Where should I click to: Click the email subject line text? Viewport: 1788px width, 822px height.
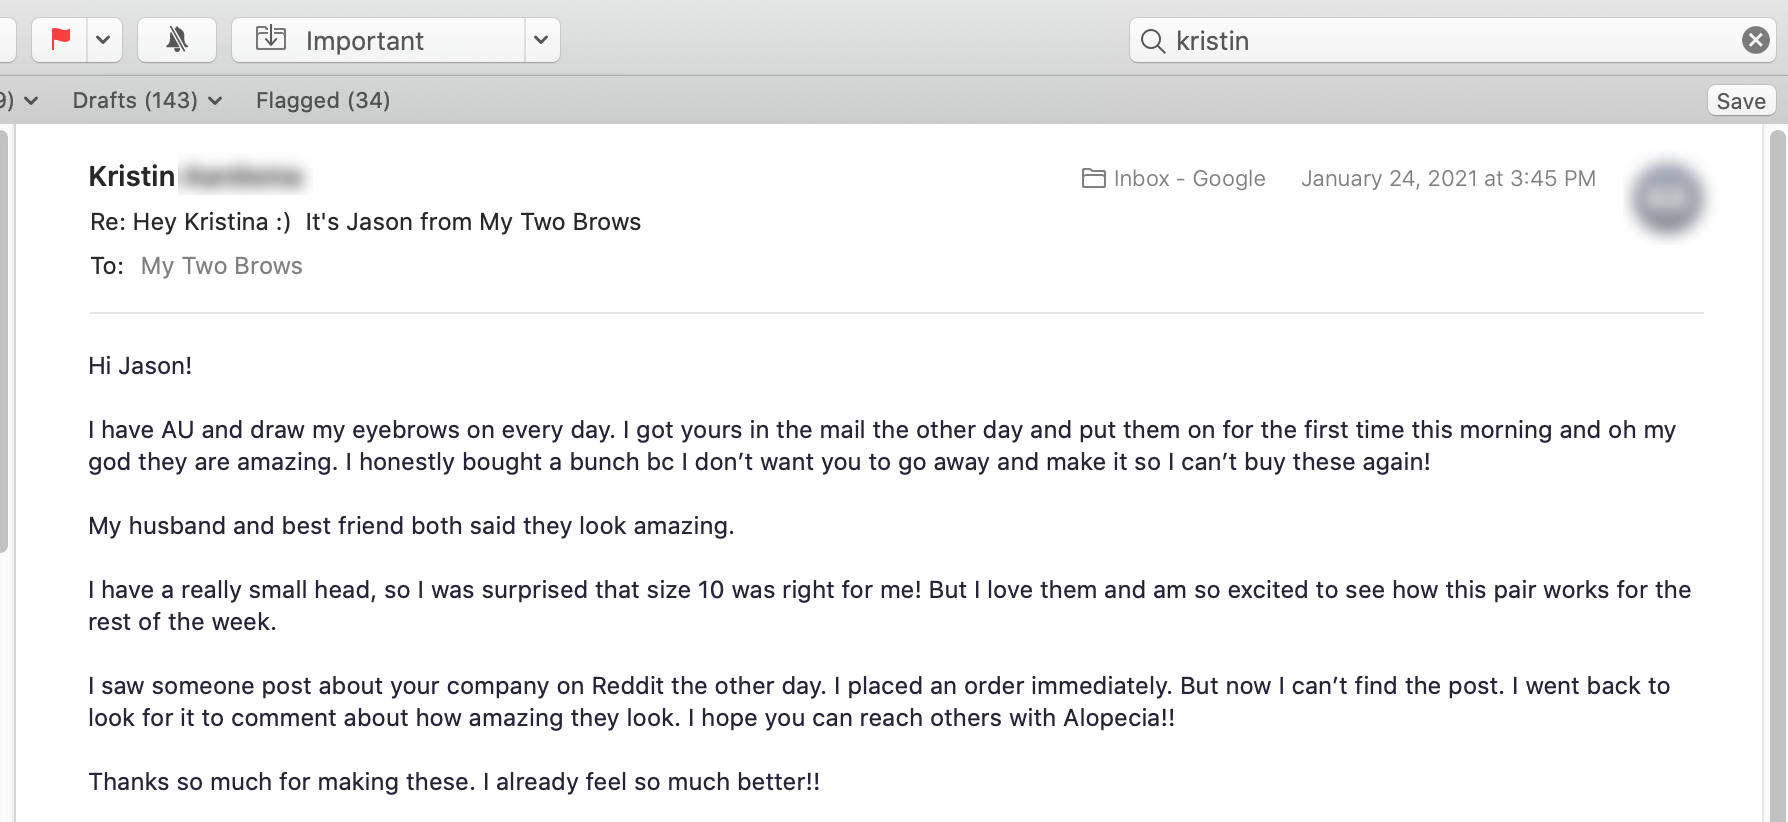click(x=365, y=222)
